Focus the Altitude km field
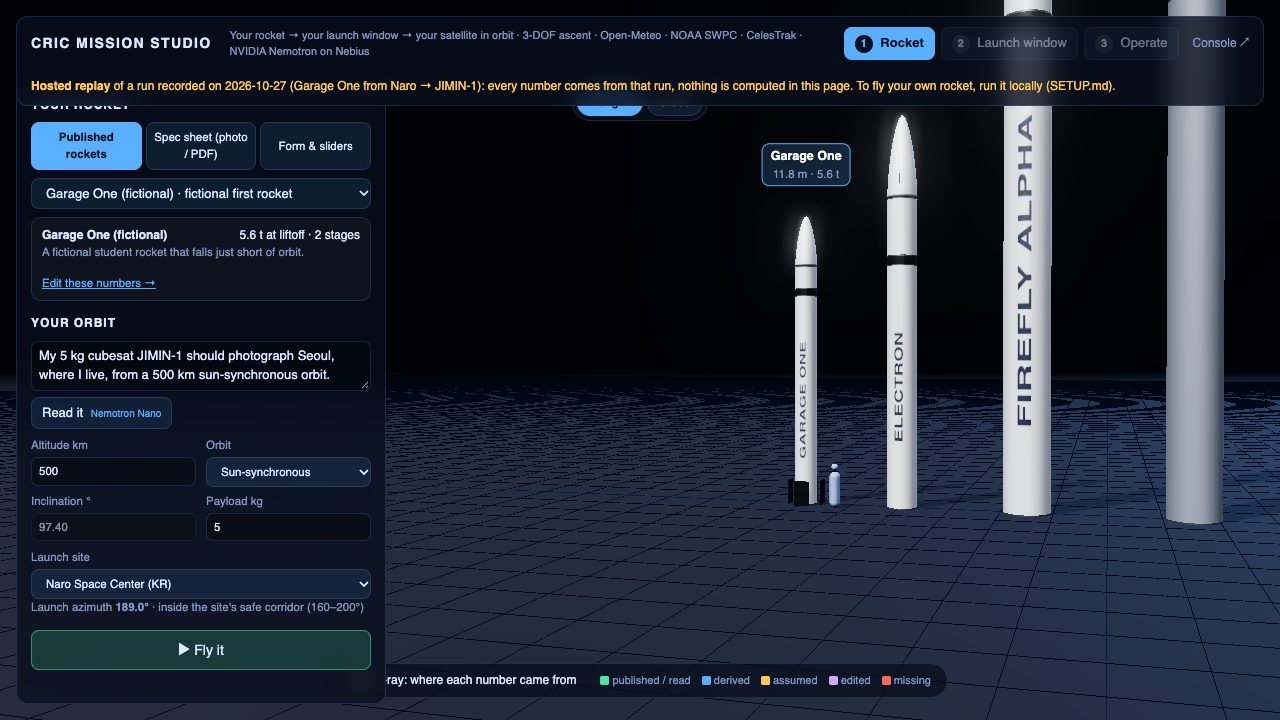The width and height of the screenshot is (1280, 720). (x=113, y=472)
